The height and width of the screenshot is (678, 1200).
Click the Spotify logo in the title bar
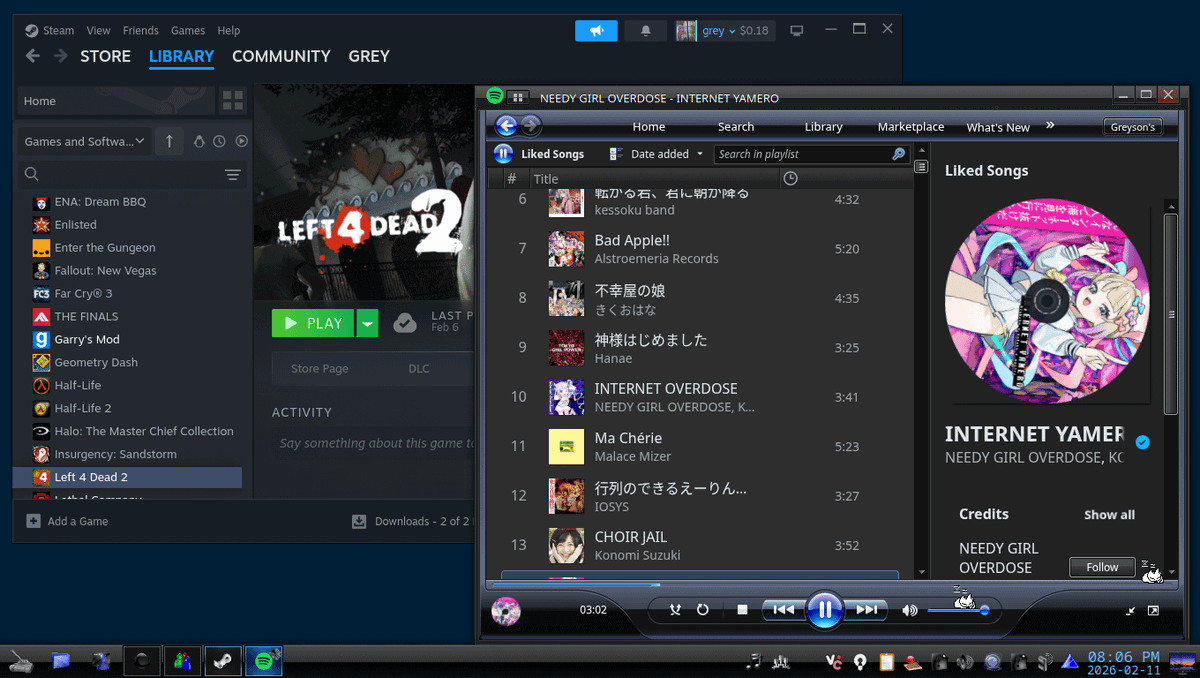495,96
